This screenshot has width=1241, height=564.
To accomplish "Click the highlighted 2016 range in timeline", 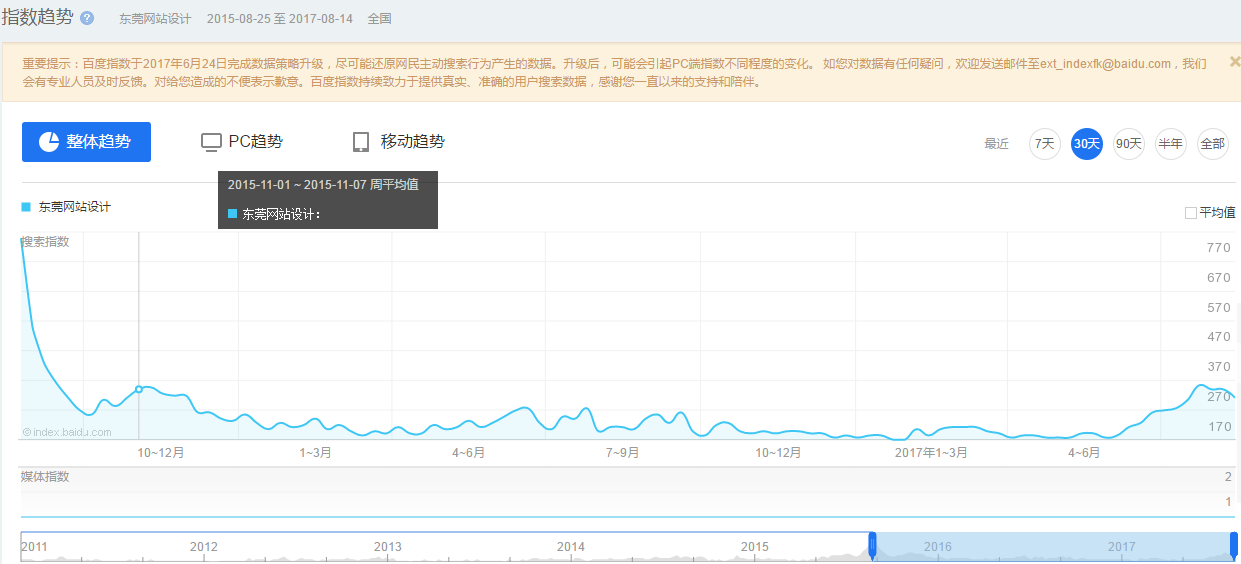I will [x=938, y=547].
